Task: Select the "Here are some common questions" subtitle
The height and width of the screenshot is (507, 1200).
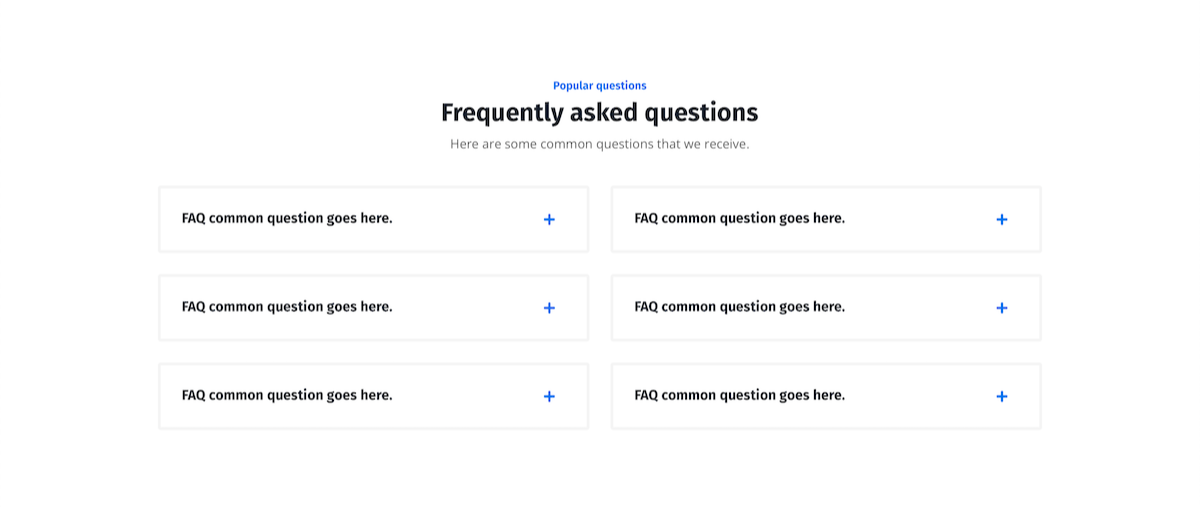Action: tap(600, 144)
